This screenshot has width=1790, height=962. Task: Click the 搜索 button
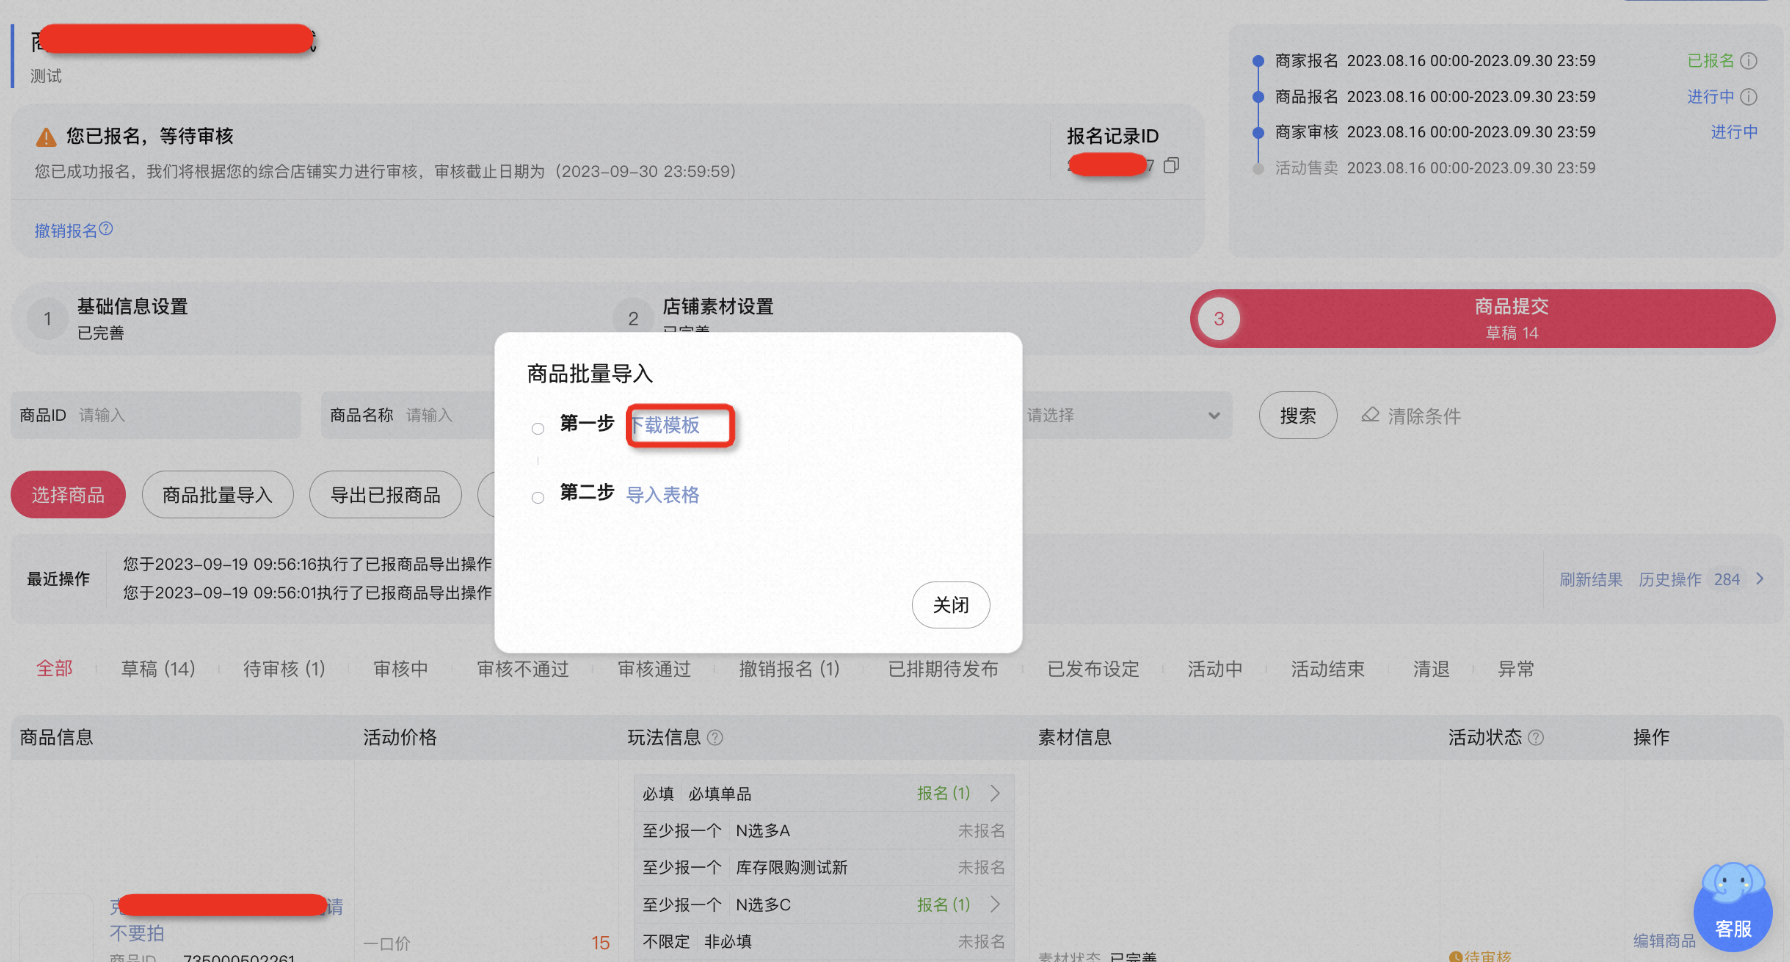pos(1298,415)
